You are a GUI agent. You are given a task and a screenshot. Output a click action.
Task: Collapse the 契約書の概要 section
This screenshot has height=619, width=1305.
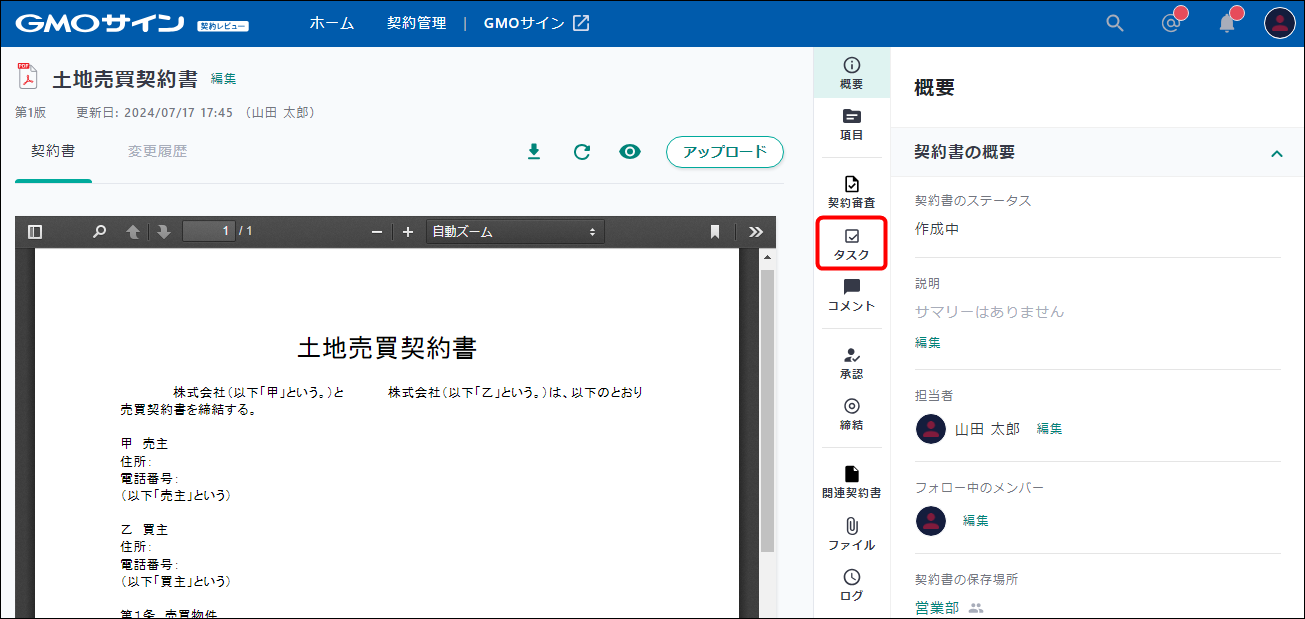[x=1276, y=153]
